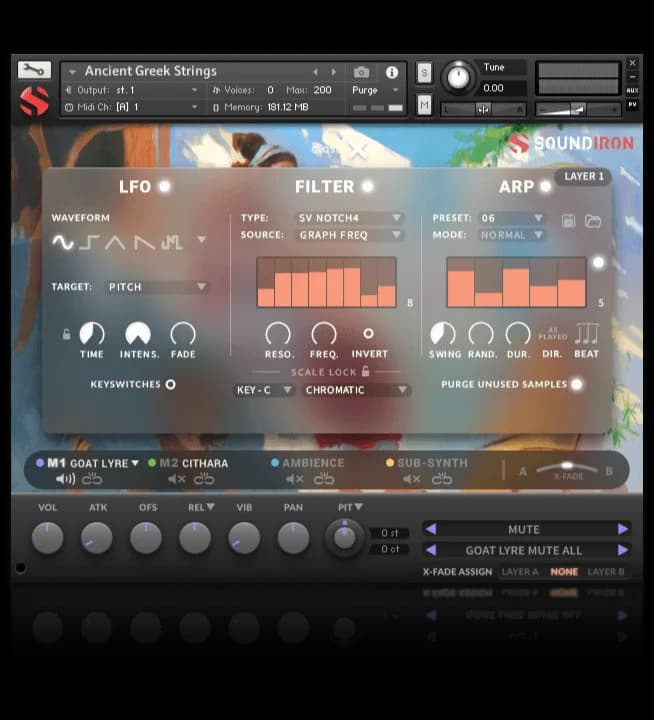Click the beat notes icon in ARP
This screenshot has height=720, width=654.
[587, 333]
